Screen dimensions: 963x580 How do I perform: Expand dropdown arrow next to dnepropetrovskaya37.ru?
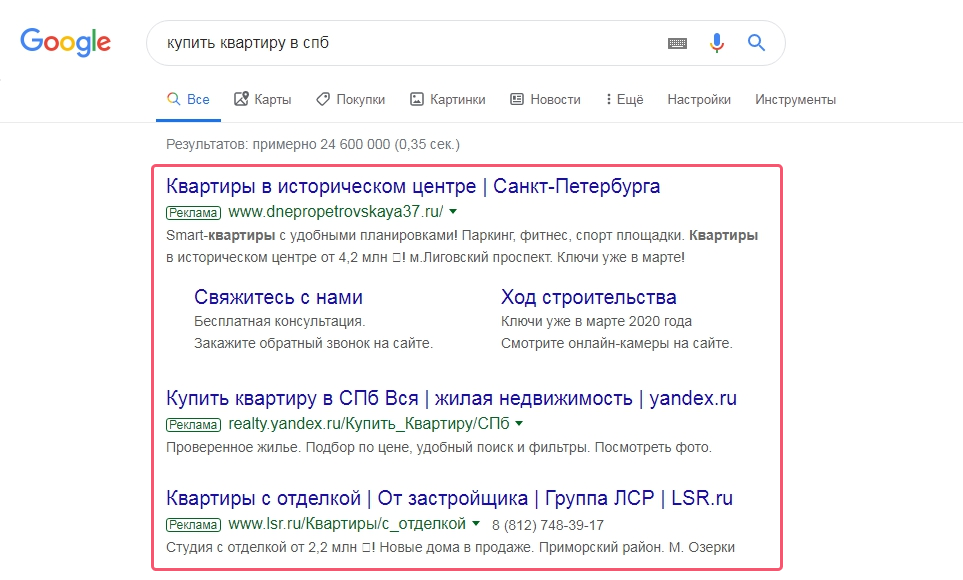click(x=453, y=212)
